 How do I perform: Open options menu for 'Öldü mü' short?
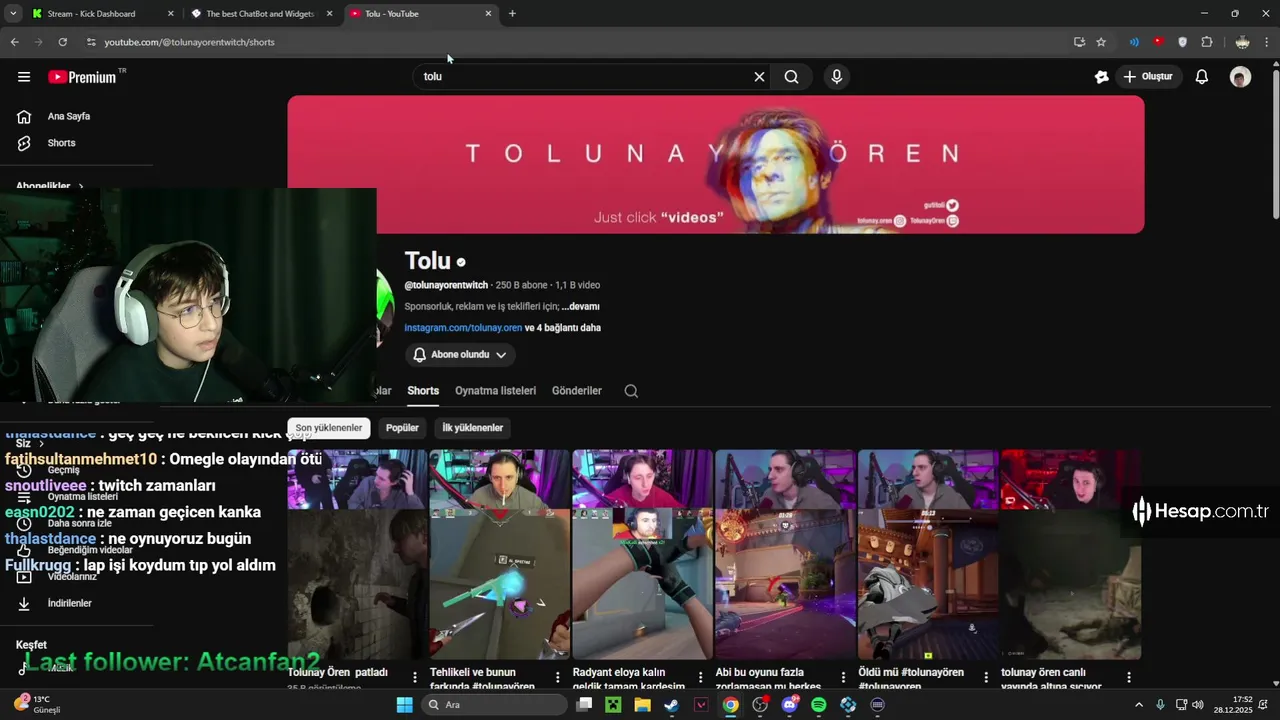(986, 677)
